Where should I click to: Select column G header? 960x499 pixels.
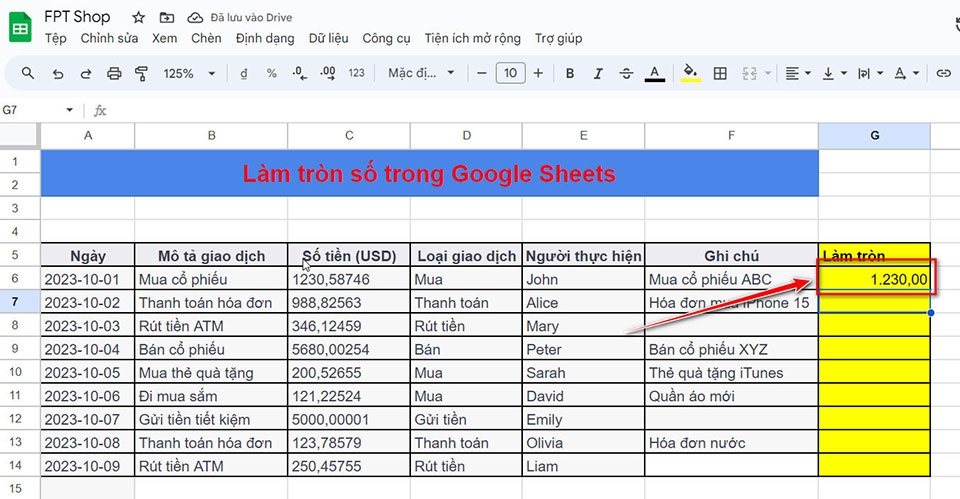[874, 136]
